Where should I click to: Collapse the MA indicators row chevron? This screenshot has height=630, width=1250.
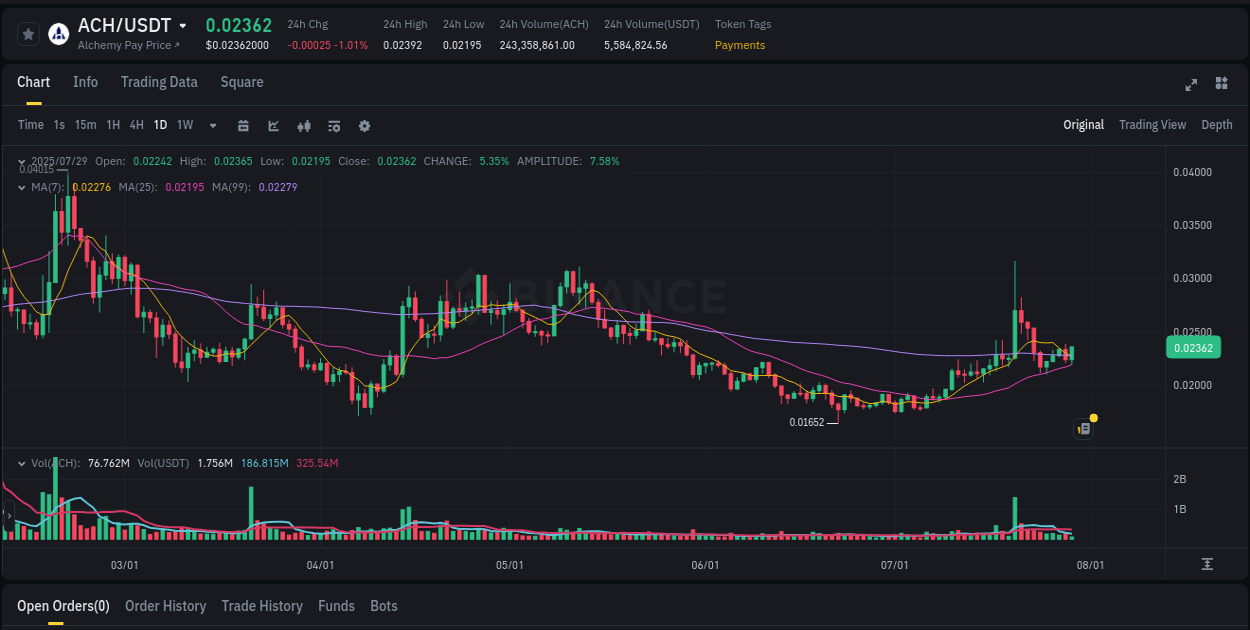click(21, 187)
